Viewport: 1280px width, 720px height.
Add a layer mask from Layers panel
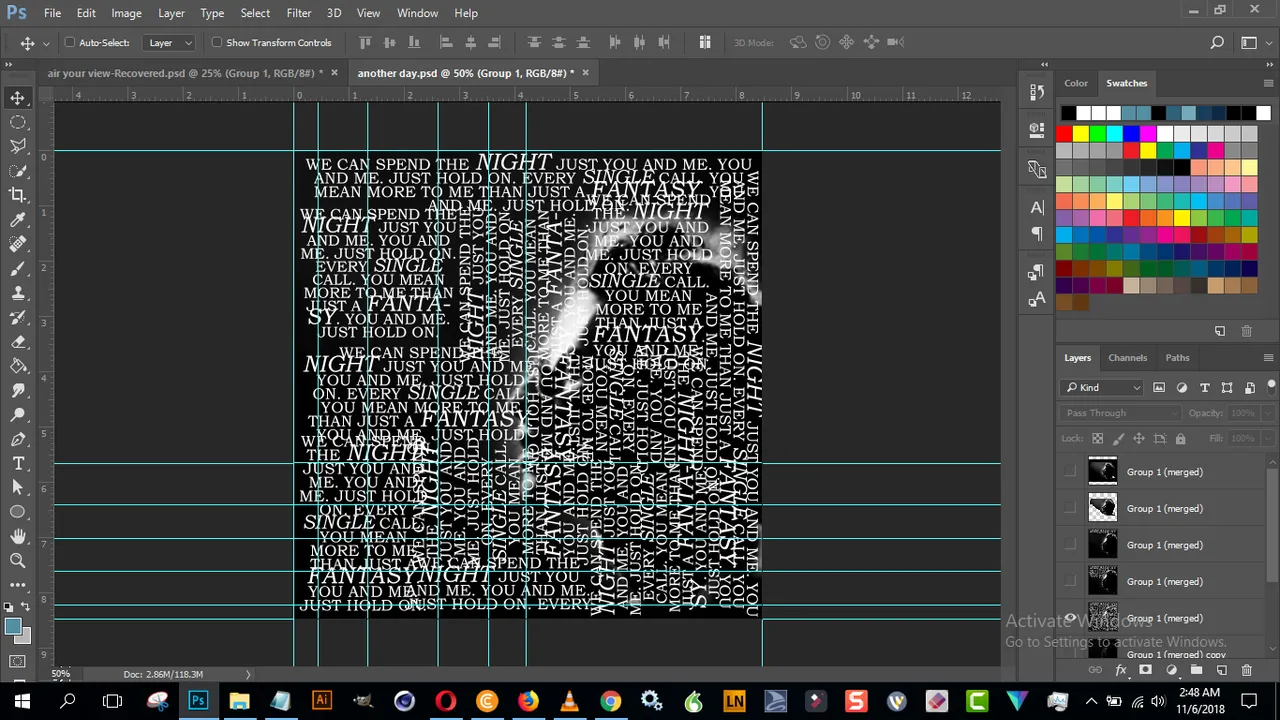[1145, 670]
